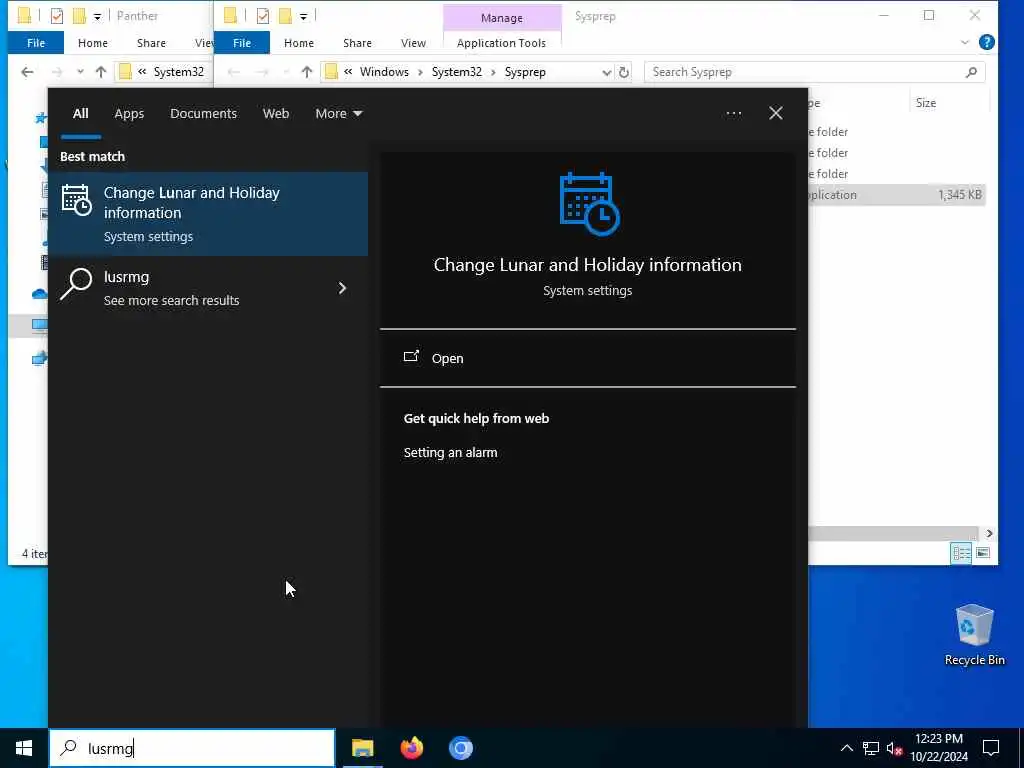Image resolution: width=1024 pixels, height=768 pixels.
Task: Open Home tab in Sysprep window
Action: (x=298, y=43)
